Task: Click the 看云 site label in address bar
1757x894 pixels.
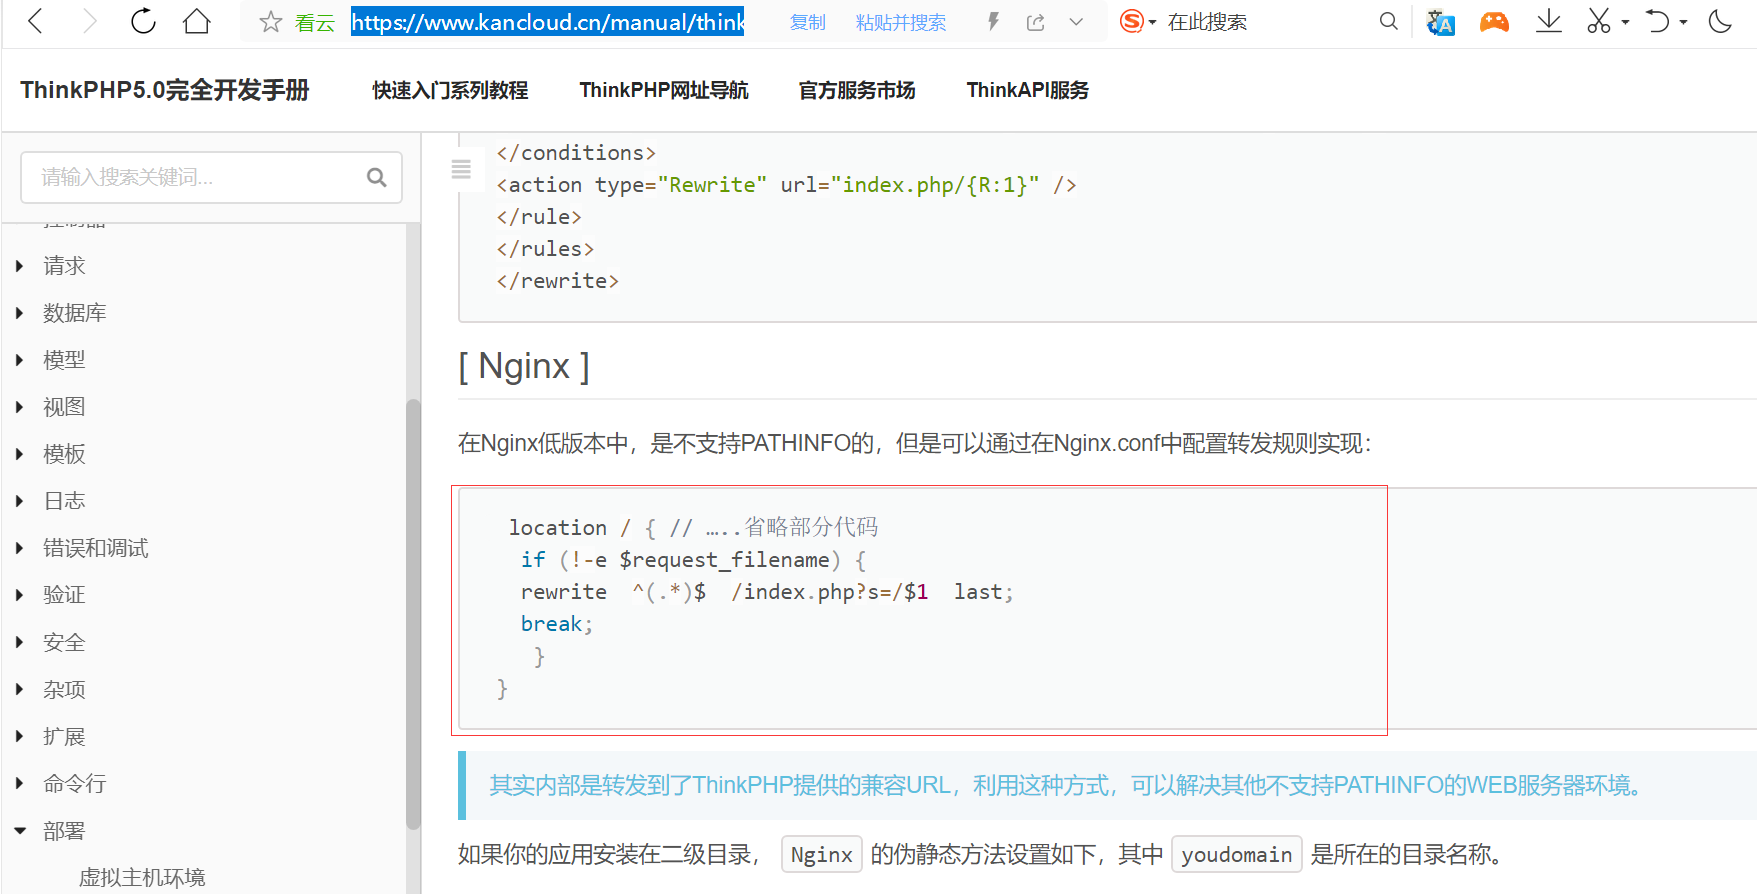Action: (x=315, y=22)
